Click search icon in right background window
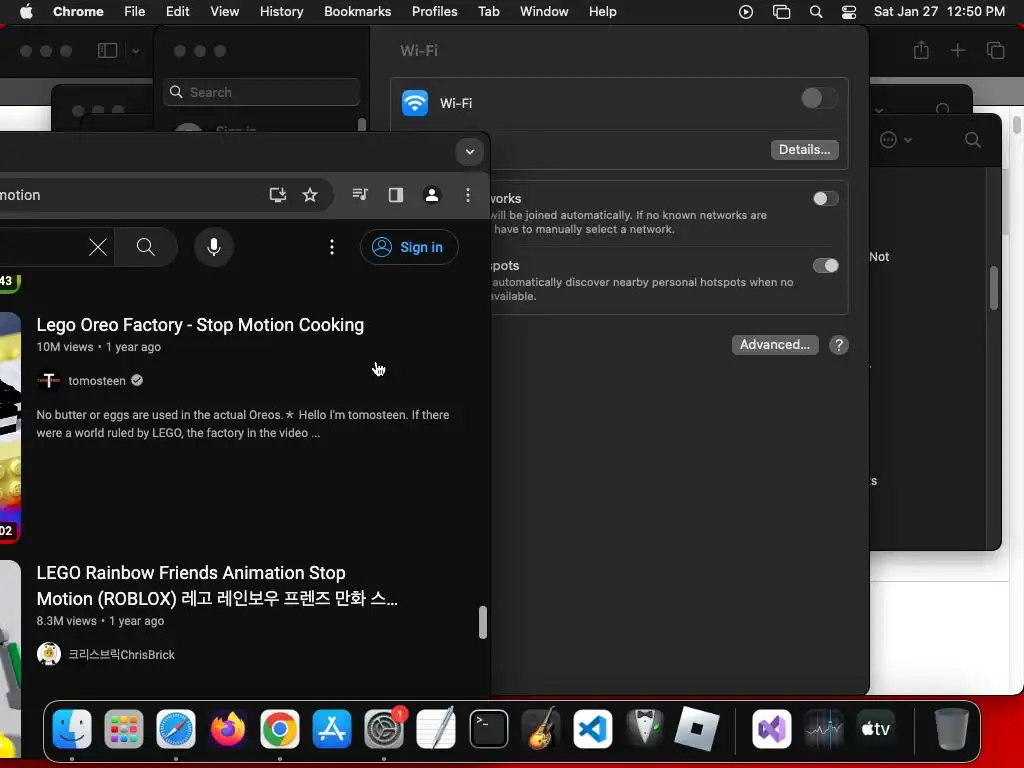 click(x=972, y=140)
